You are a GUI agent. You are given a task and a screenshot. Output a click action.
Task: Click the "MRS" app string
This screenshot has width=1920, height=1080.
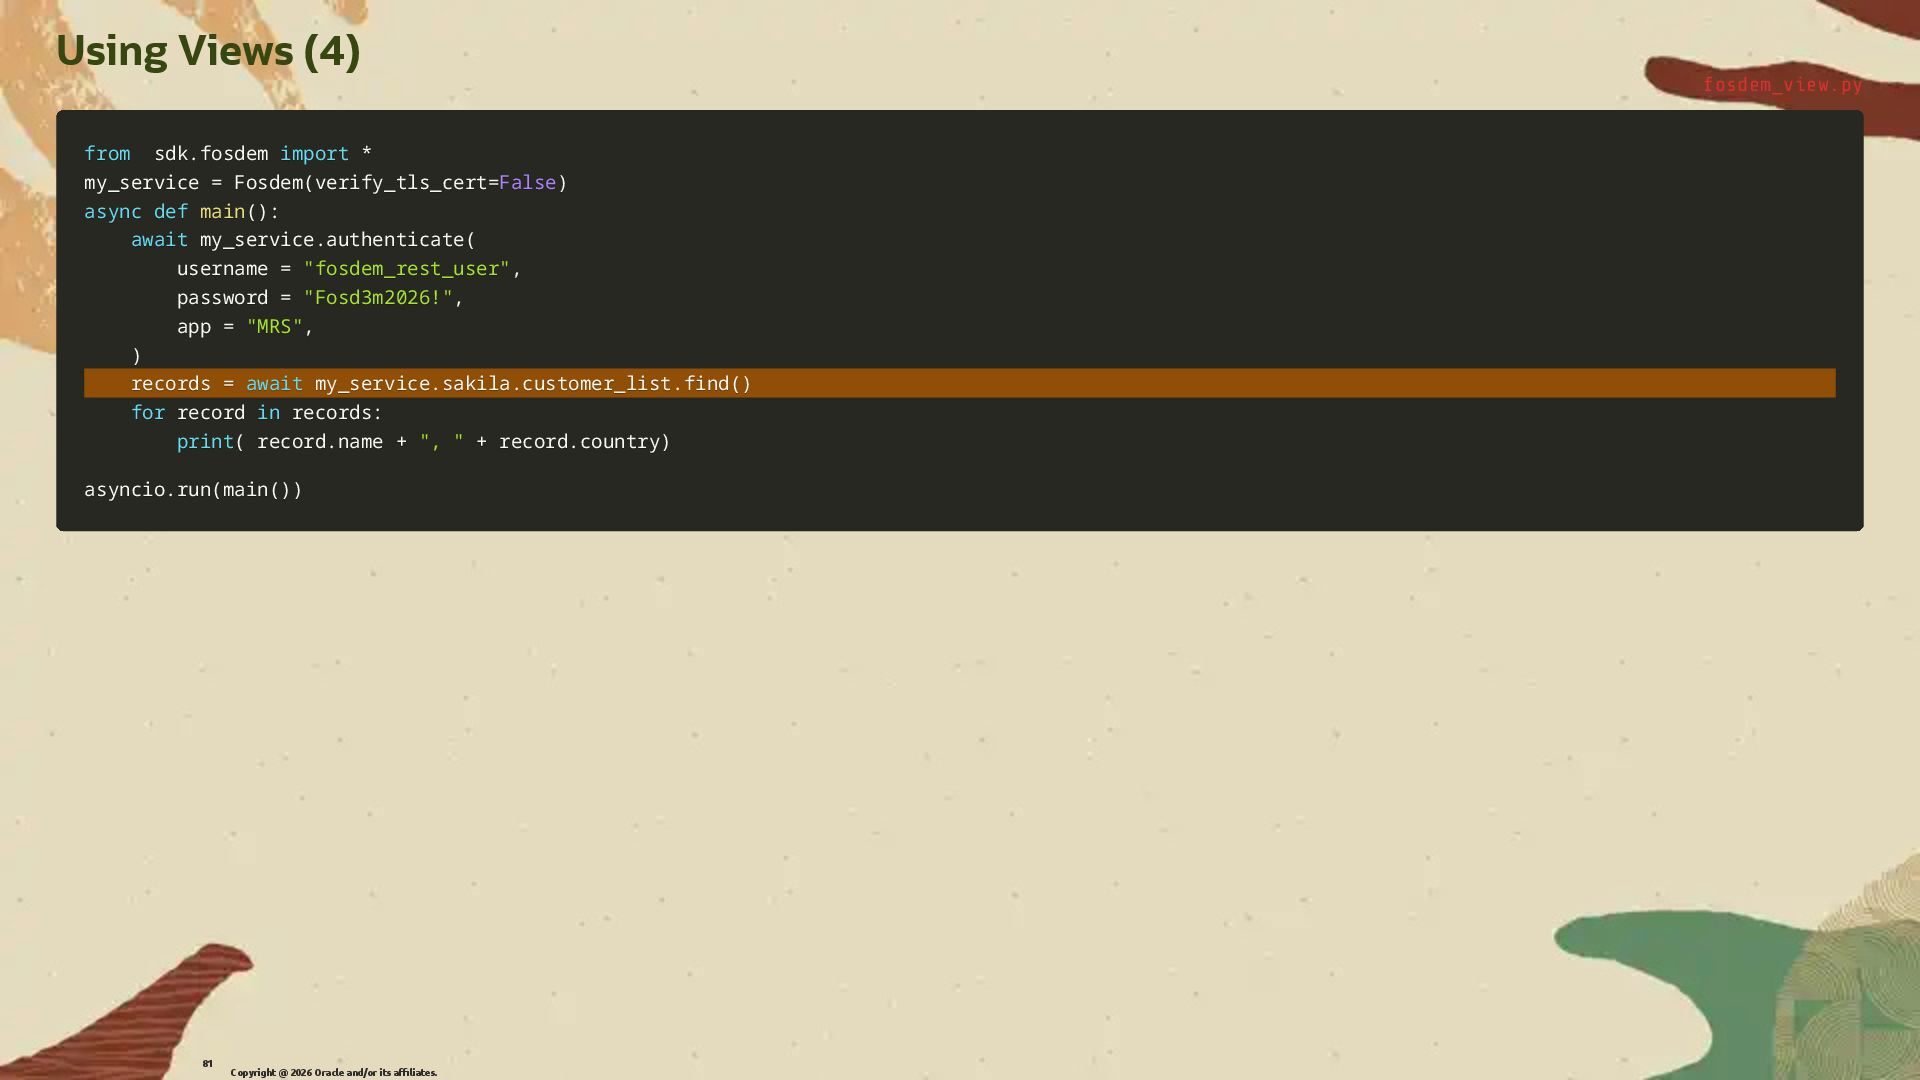click(274, 327)
